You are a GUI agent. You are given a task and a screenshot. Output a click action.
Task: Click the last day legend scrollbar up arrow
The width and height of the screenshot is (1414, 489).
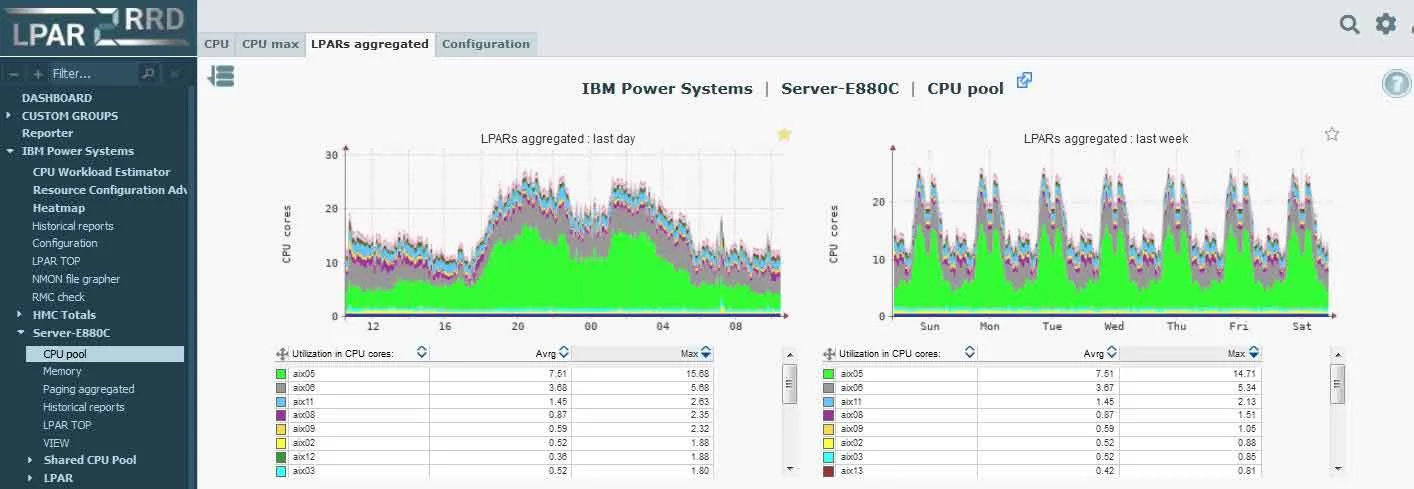(x=789, y=354)
